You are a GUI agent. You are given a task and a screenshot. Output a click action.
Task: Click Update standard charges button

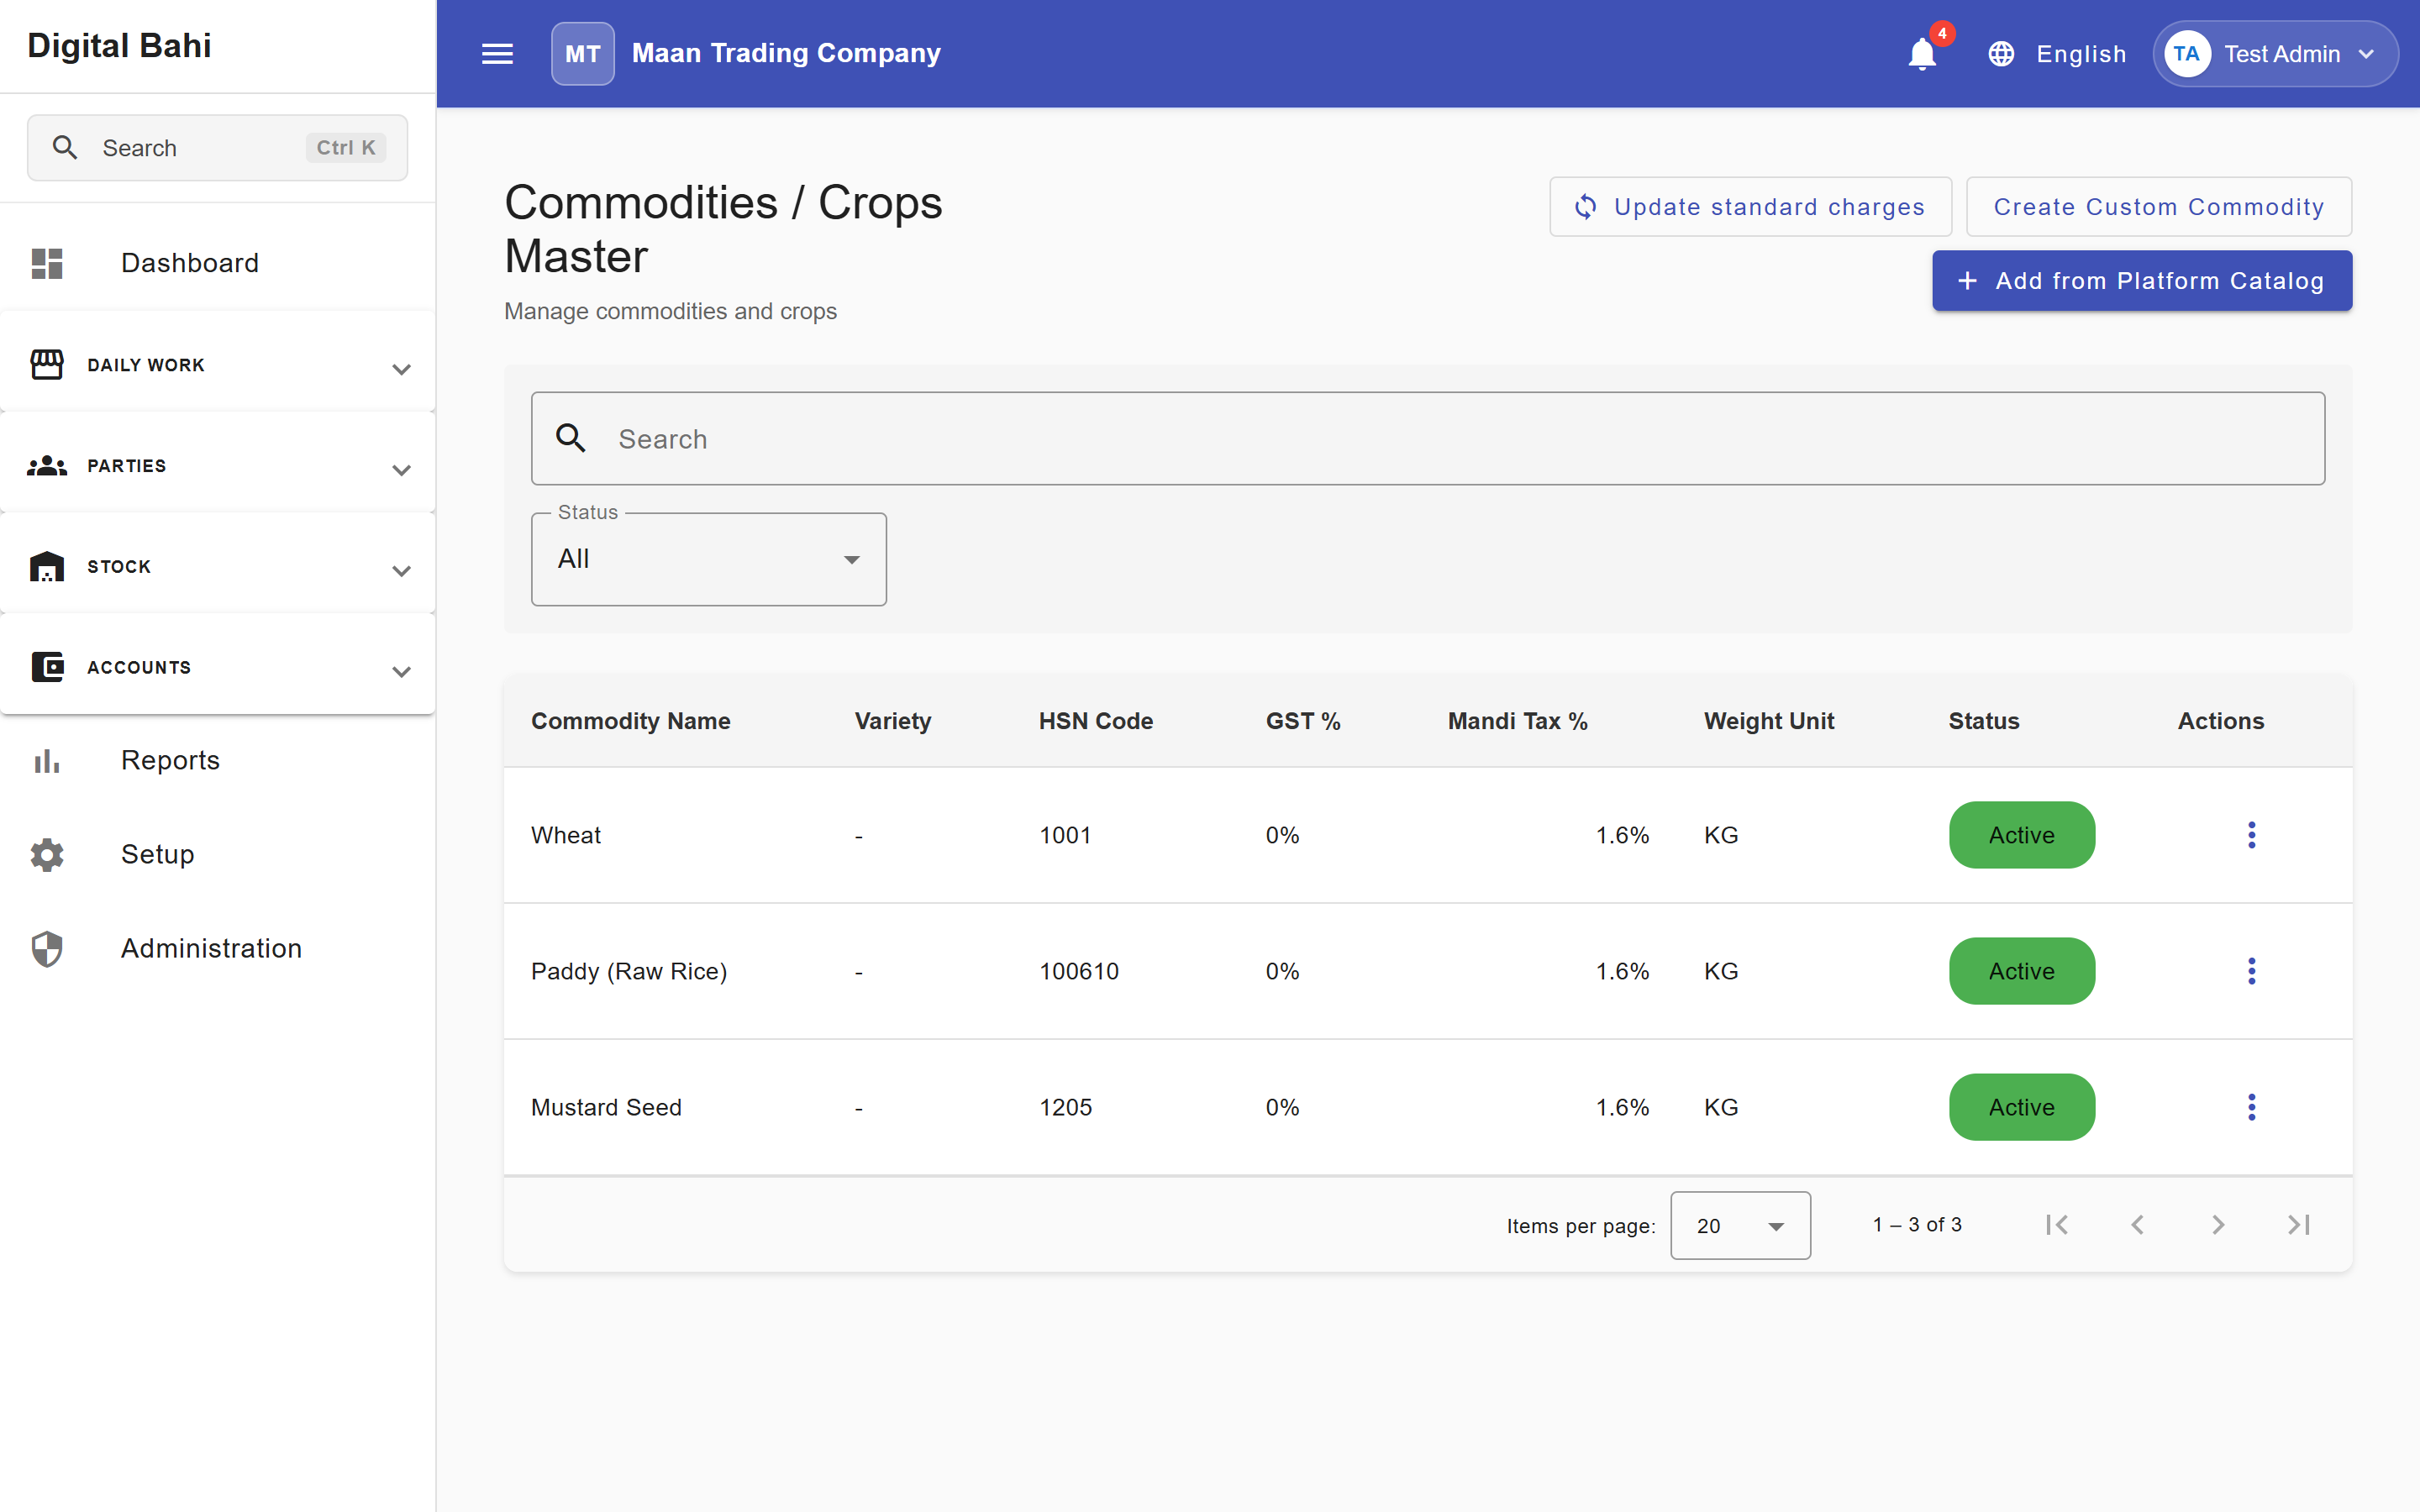coord(1750,207)
